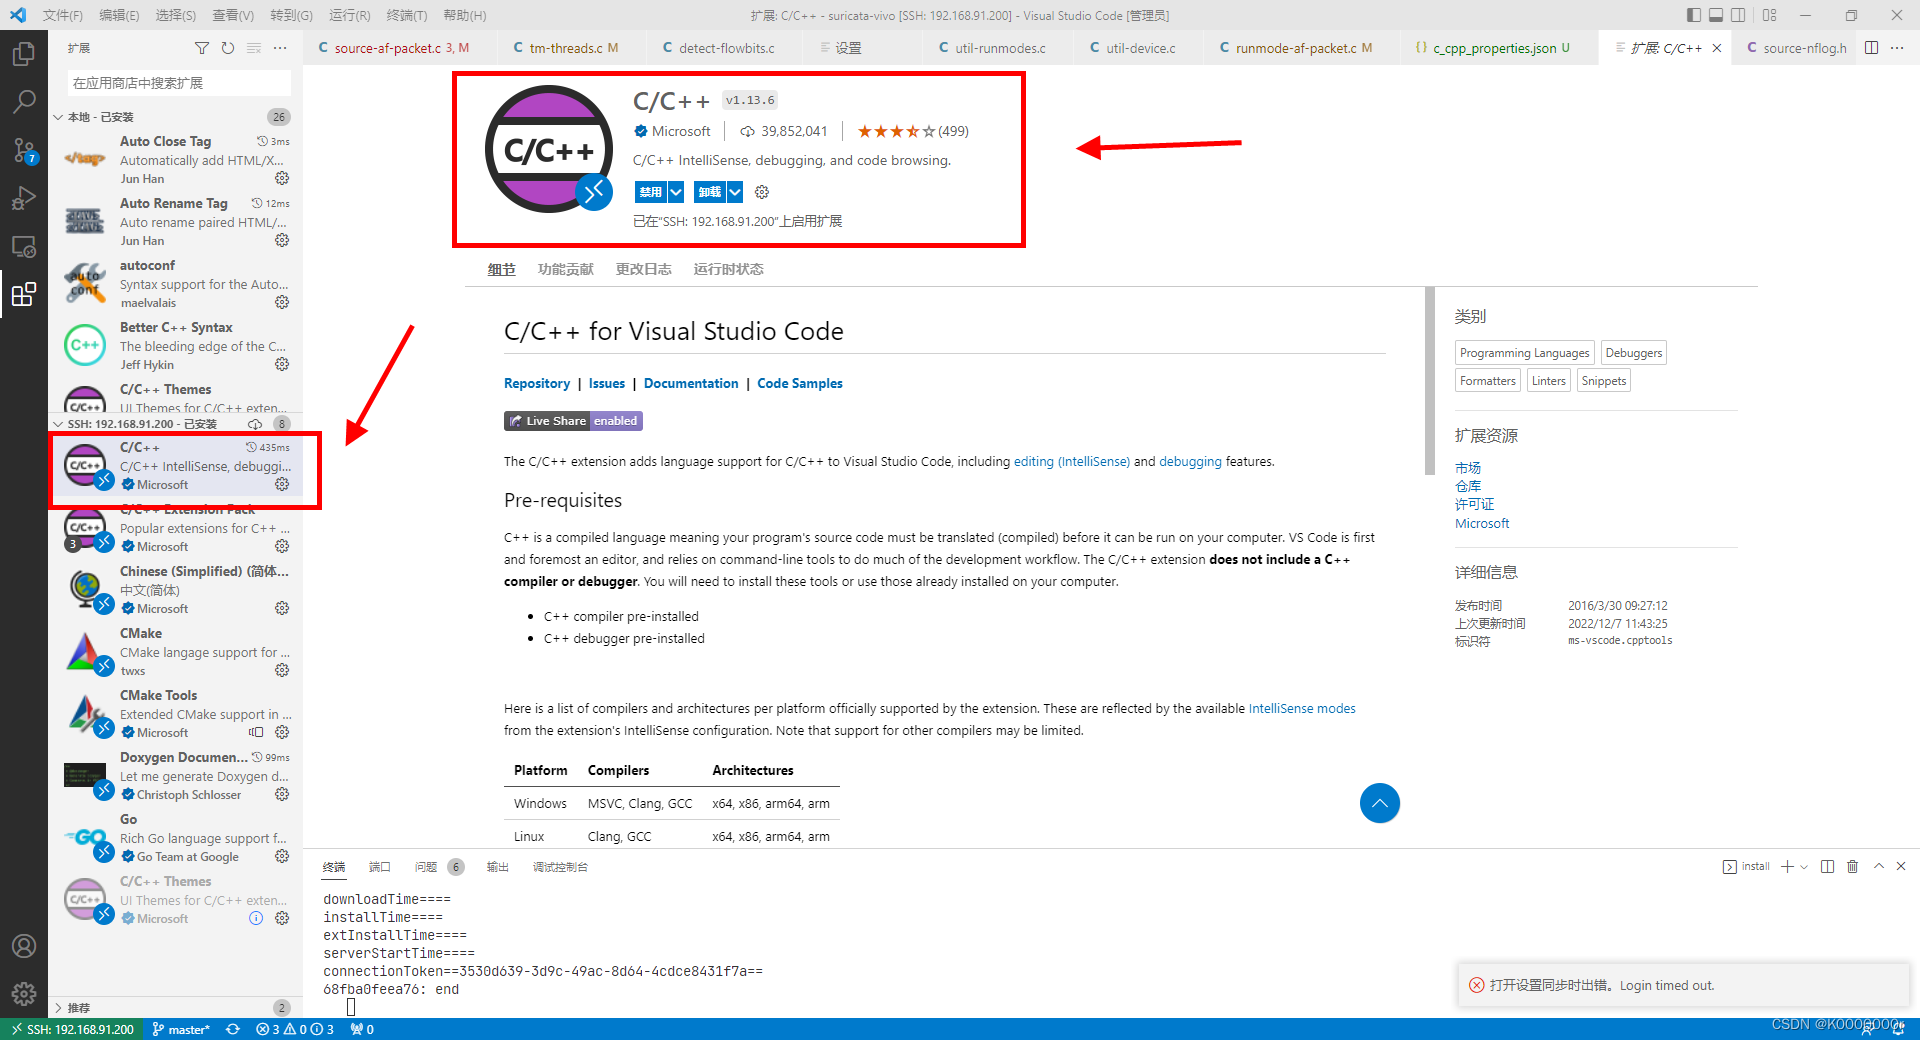Open the Manage gear for the CMake extension
The width and height of the screenshot is (1920, 1040).
(x=282, y=670)
